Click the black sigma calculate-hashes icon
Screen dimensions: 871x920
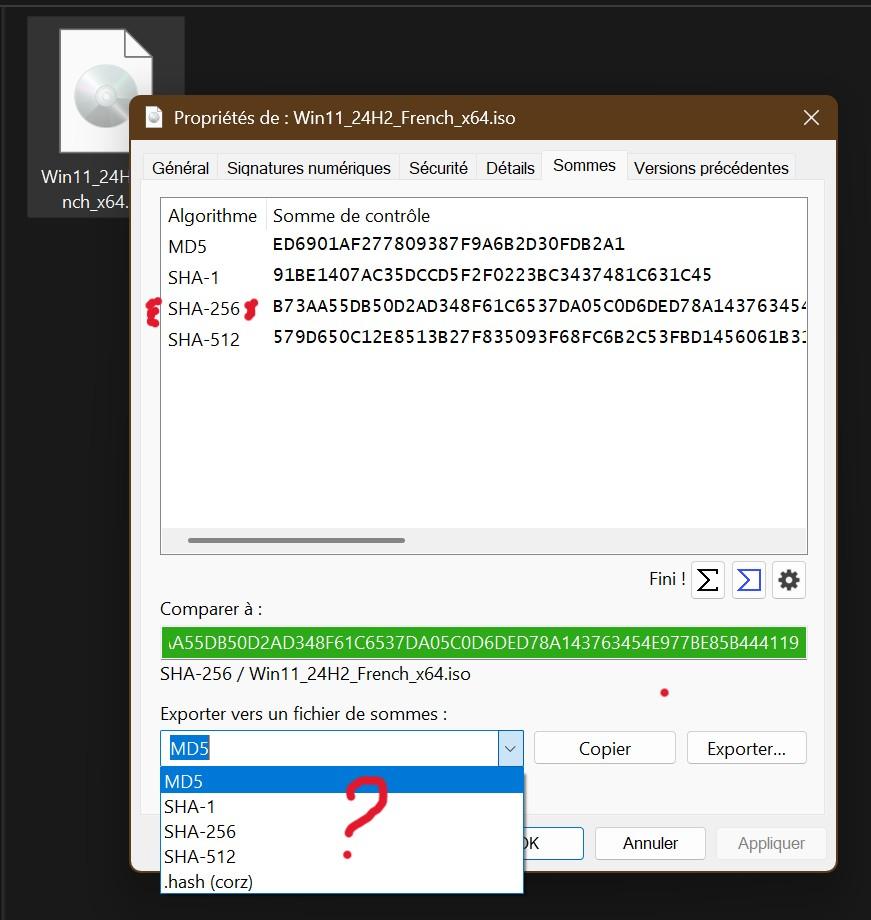707,580
